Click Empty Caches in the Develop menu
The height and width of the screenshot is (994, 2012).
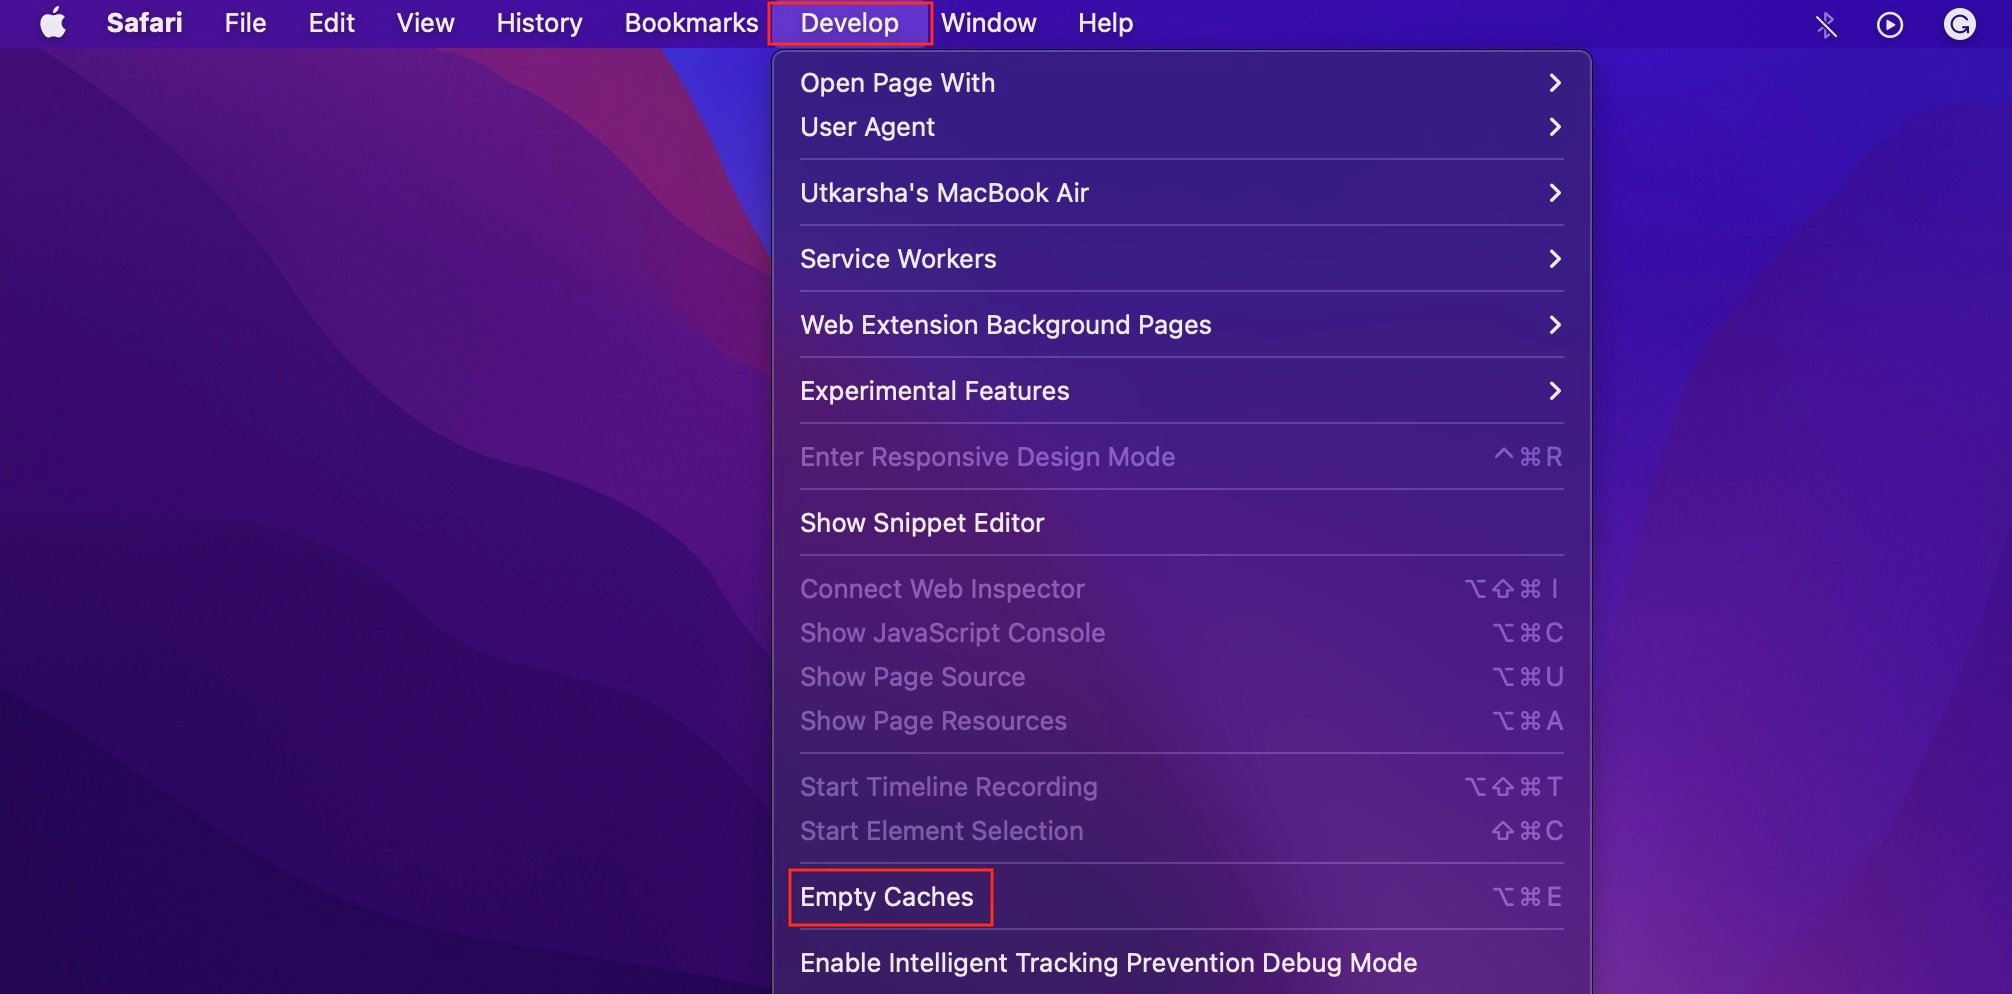(x=1181, y=897)
